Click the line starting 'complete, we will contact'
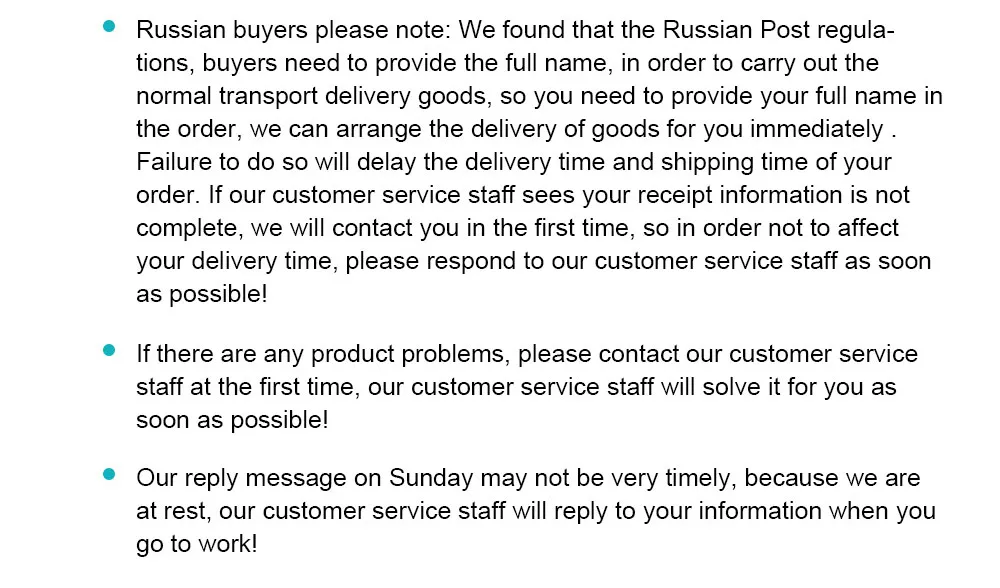The width and height of the screenshot is (1000, 588). pyautogui.click(x=517, y=228)
